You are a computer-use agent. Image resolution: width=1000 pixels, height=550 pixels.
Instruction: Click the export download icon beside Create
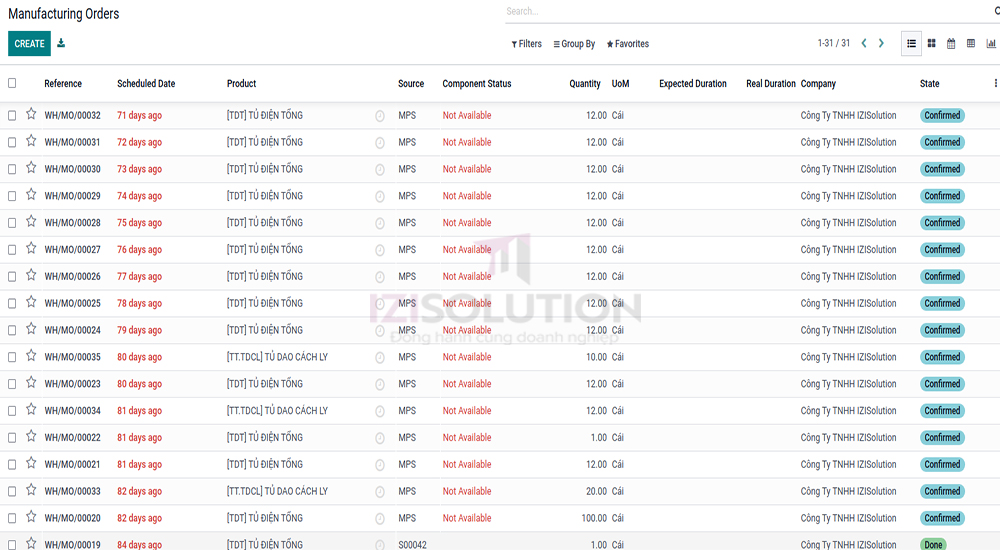pos(61,43)
